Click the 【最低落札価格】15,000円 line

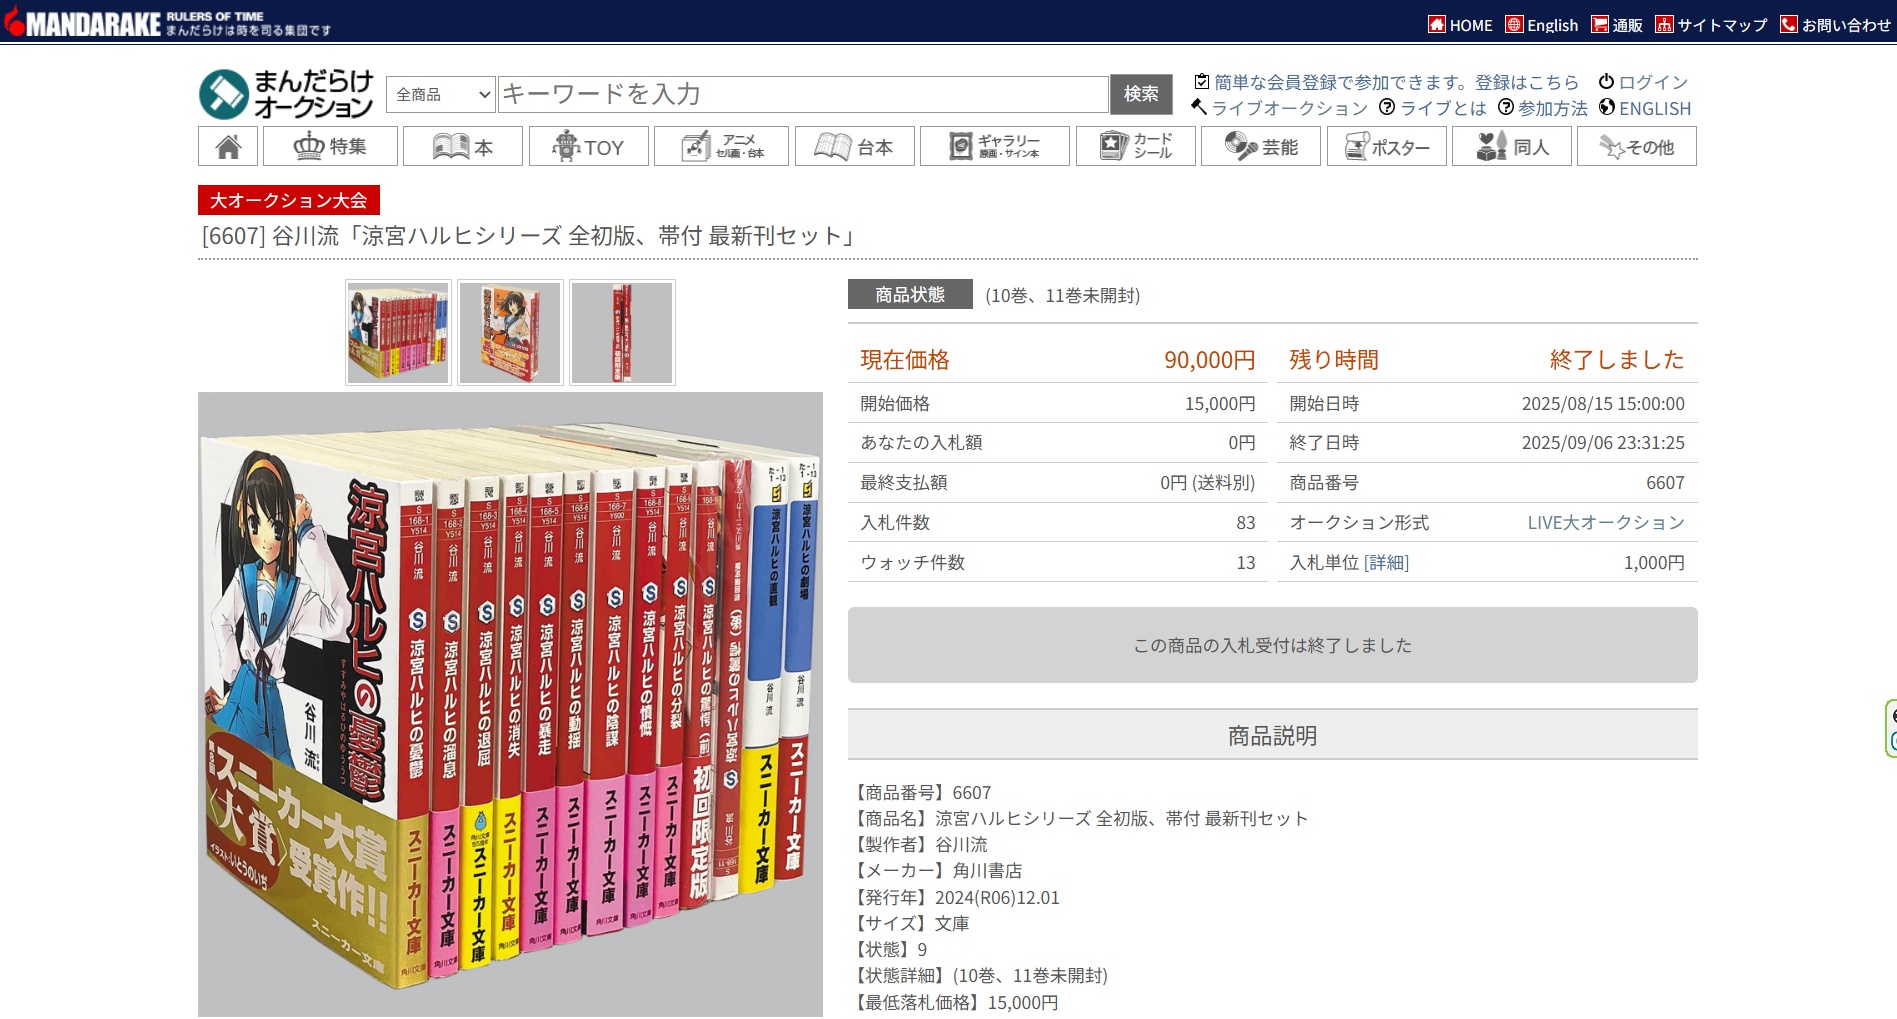click(x=953, y=1002)
